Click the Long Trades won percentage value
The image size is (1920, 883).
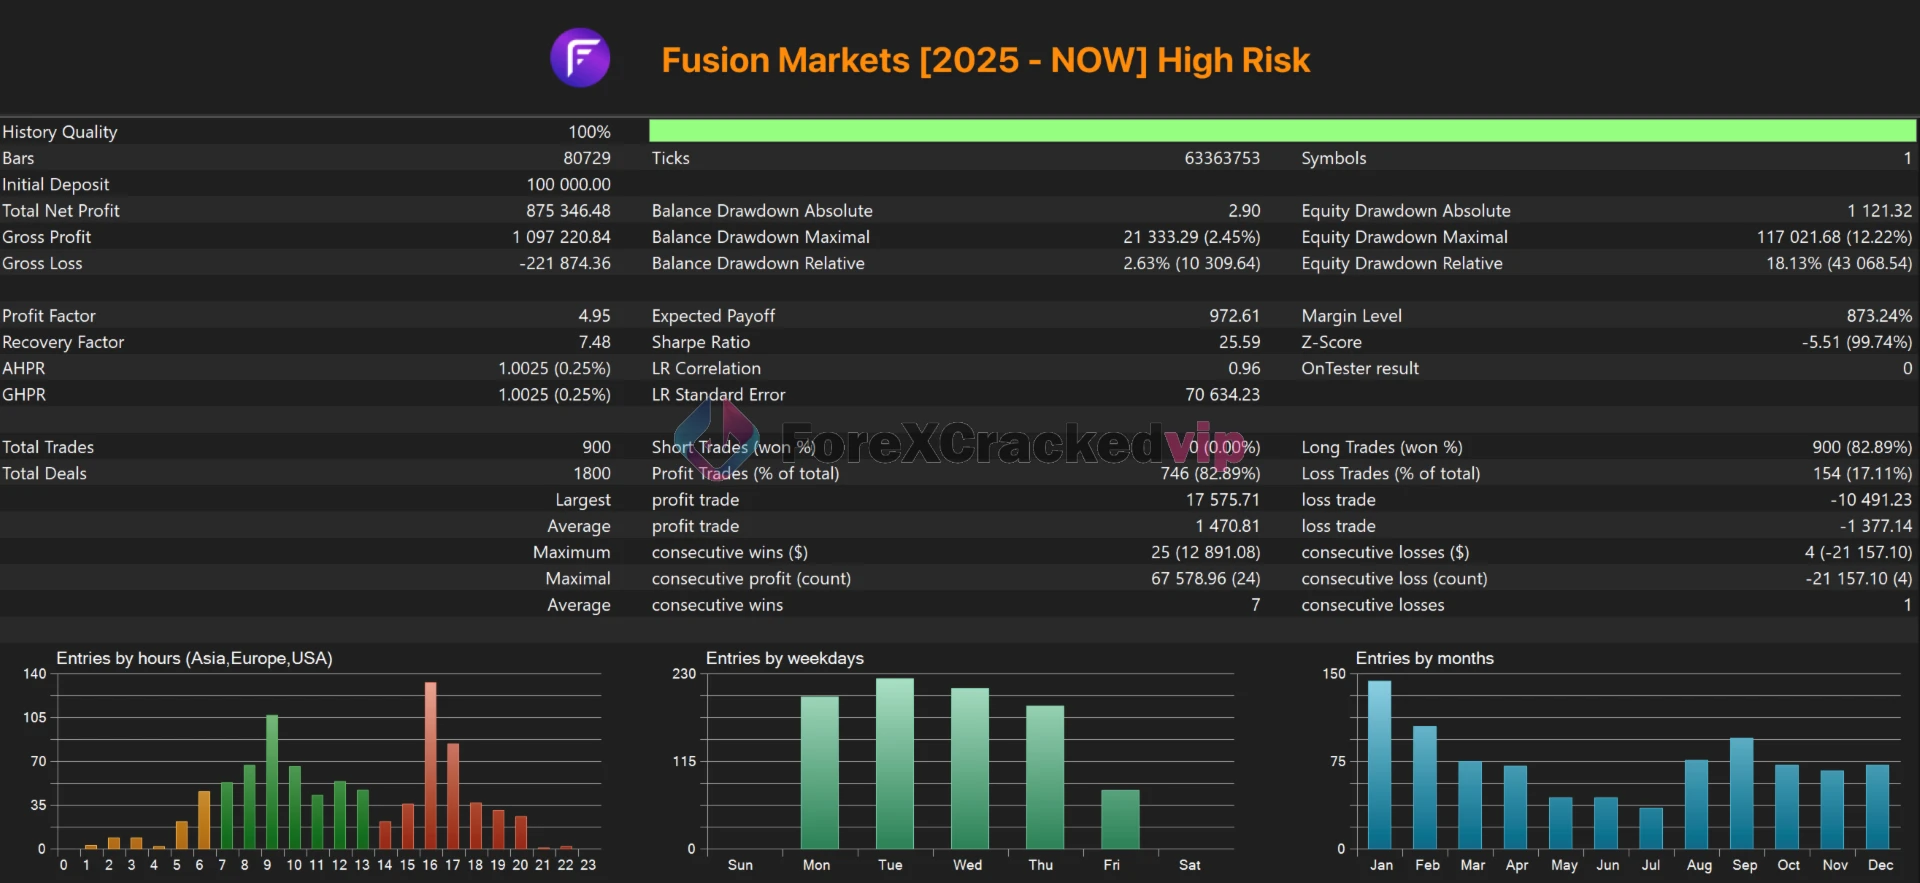1861,447
